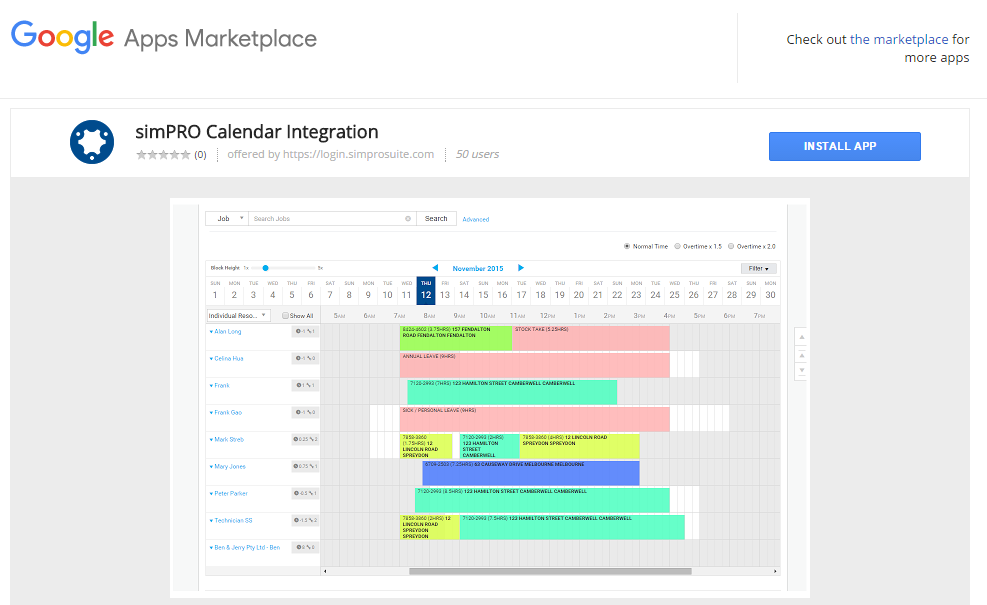
Task: Collapse Frank Gao's schedule row
Action: [x=210, y=412]
